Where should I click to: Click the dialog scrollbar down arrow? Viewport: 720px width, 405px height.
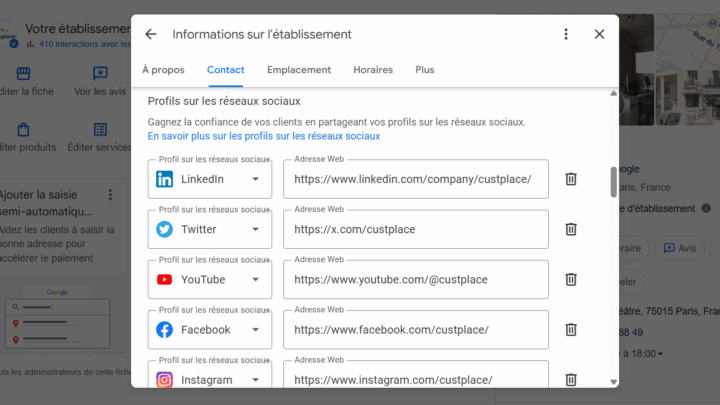click(x=613, y=382)
